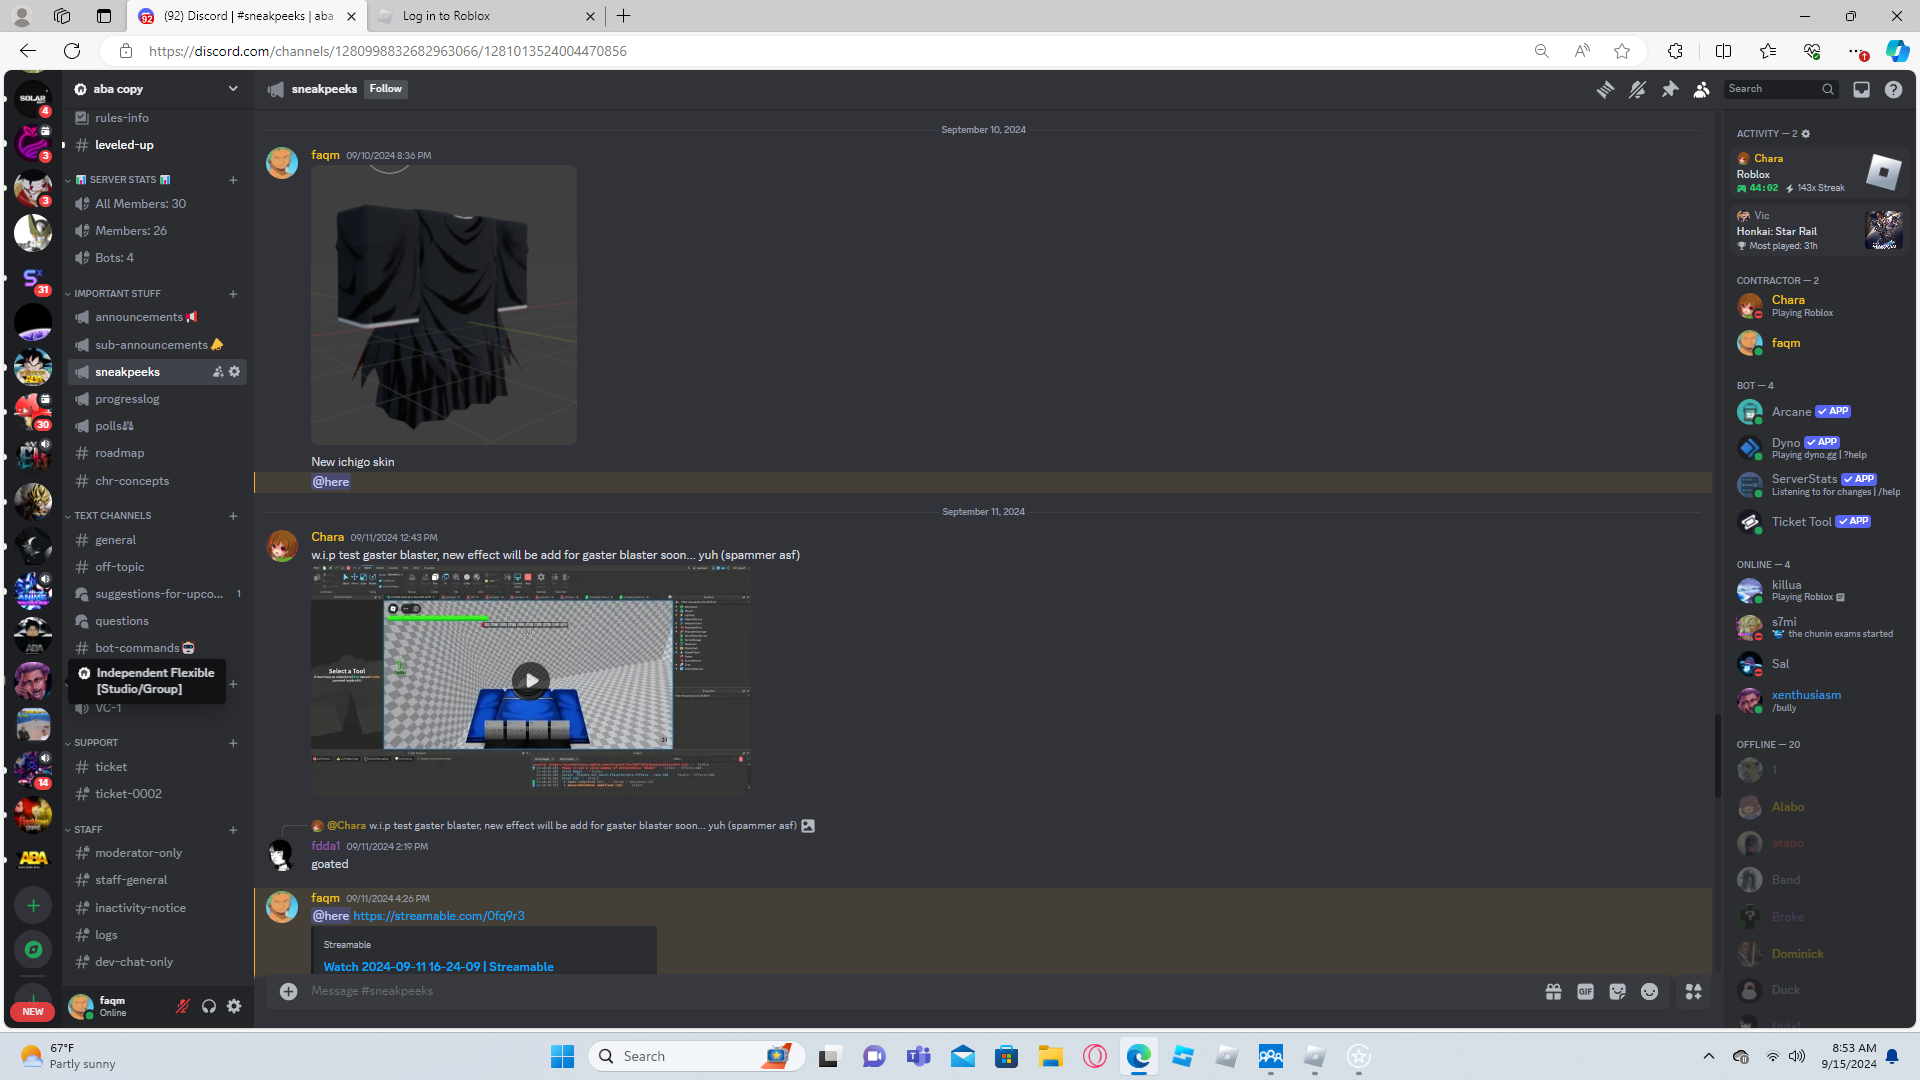This screenshot has width=1920, height=1080.
Task: Explore discoverable servers compass icon
Action: pos(33,950)
